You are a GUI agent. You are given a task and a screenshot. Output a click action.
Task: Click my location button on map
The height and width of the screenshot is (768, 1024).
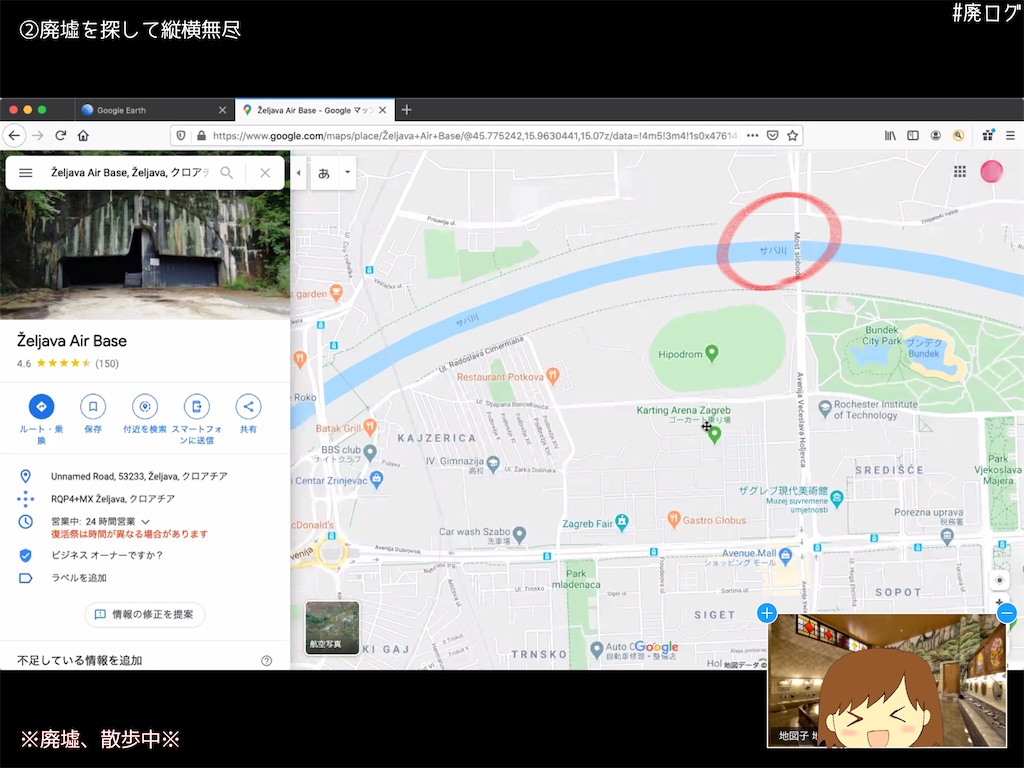(x=999, y=580)
